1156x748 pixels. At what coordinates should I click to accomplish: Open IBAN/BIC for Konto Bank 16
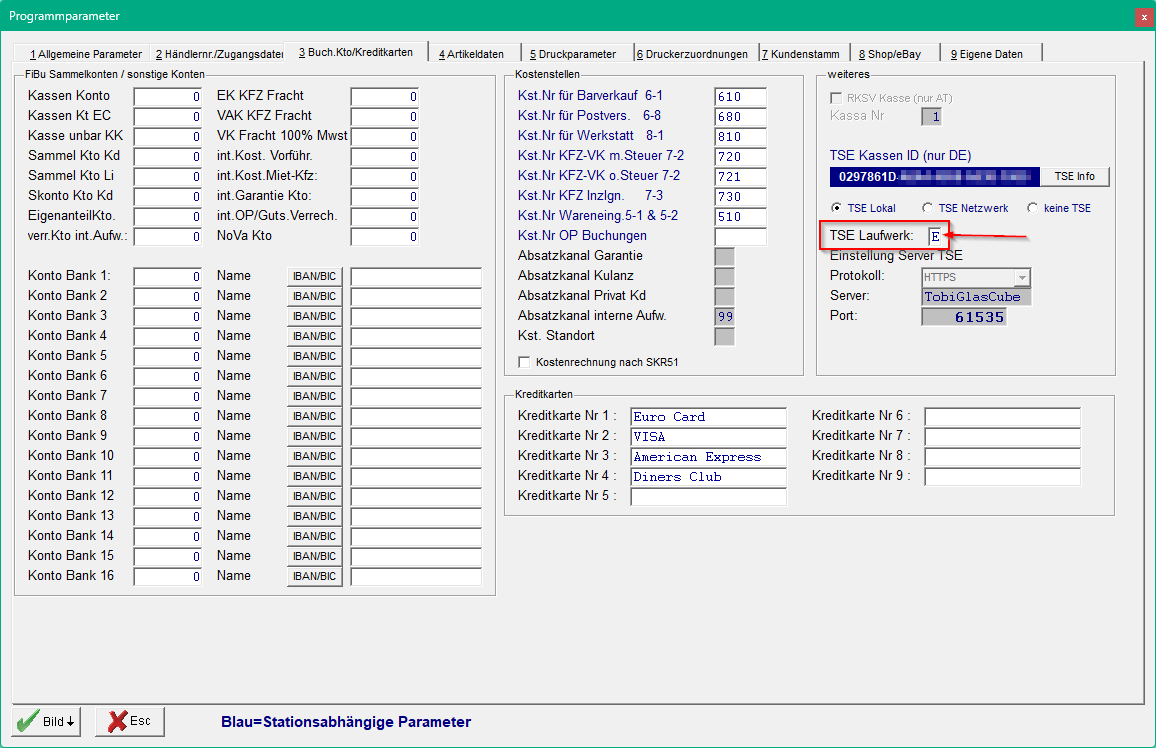(314, 576)
